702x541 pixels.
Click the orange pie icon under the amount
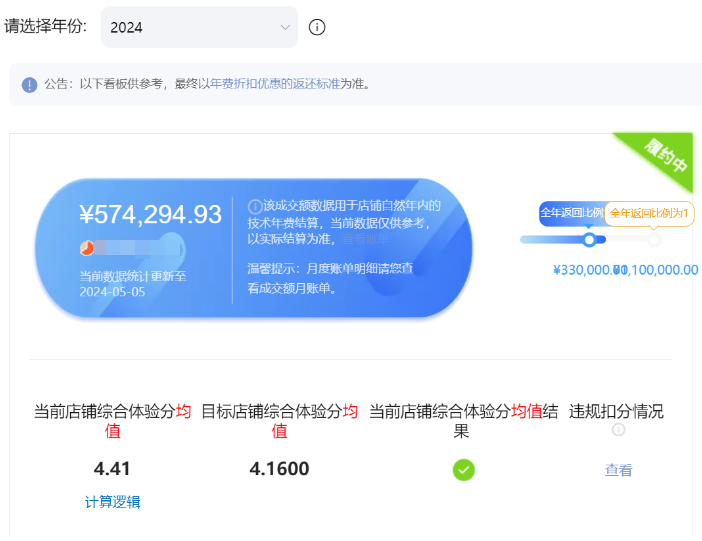click(x=87, y=247)
